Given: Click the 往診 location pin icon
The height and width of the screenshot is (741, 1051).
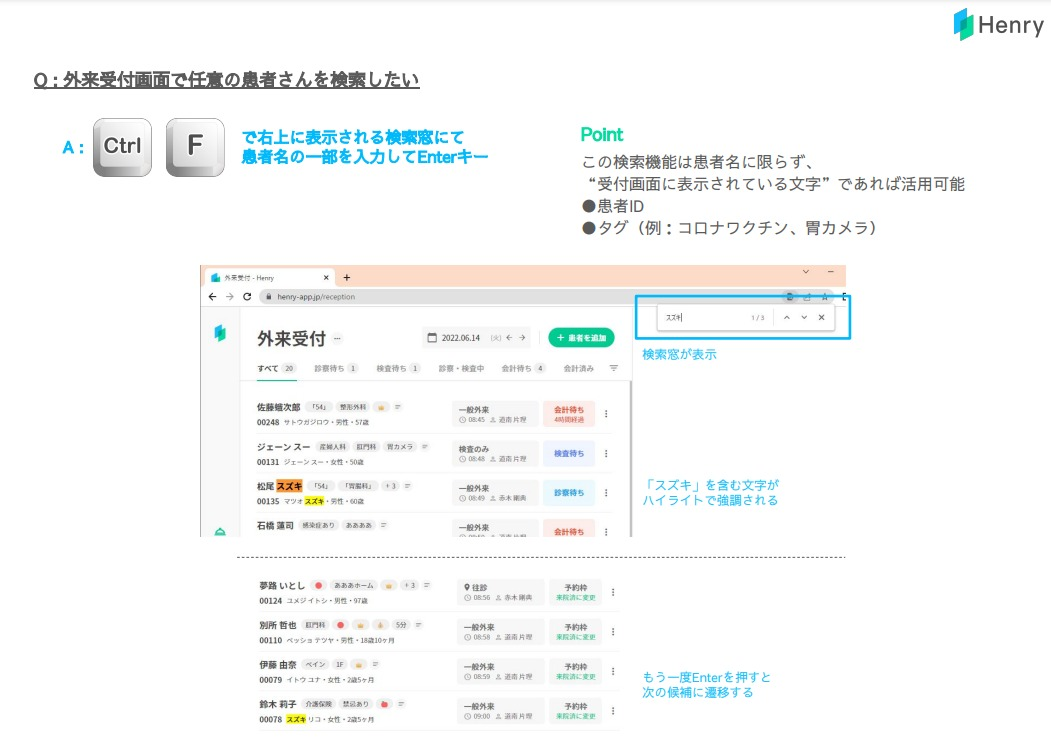Looking at the screenshot, I should 467,587.
